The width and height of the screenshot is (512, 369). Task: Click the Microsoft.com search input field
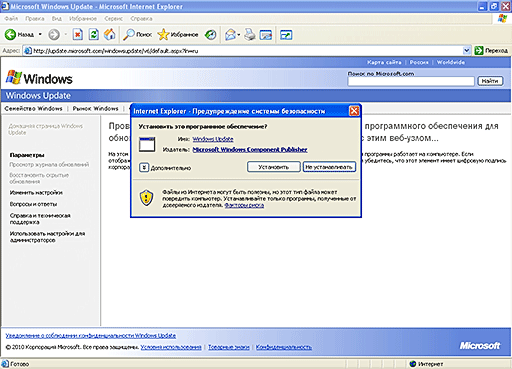[x=411, y=81]
